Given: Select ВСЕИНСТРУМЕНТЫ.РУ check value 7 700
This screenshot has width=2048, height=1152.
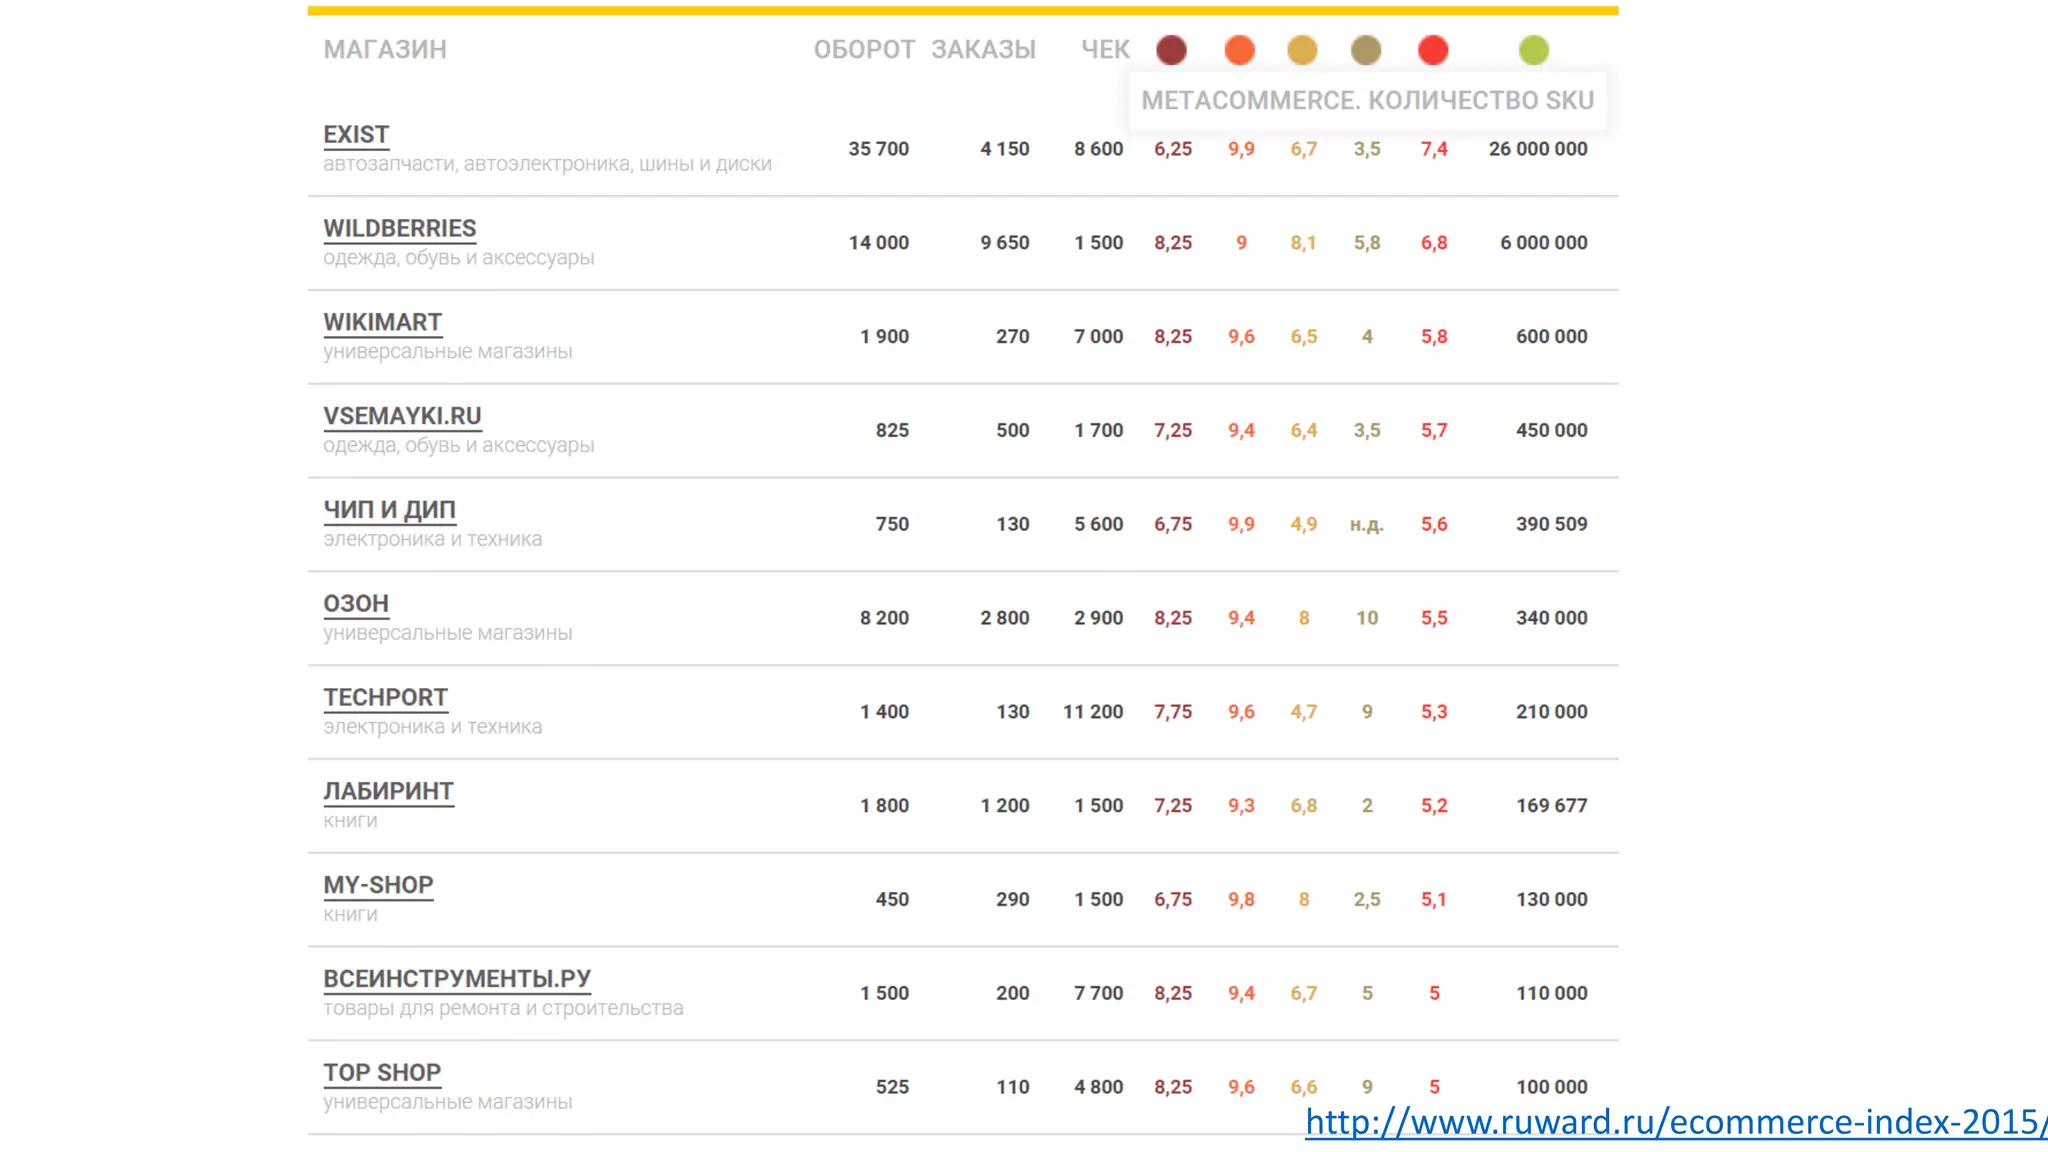Looking at the screenshot, I should pos(1098,994).
